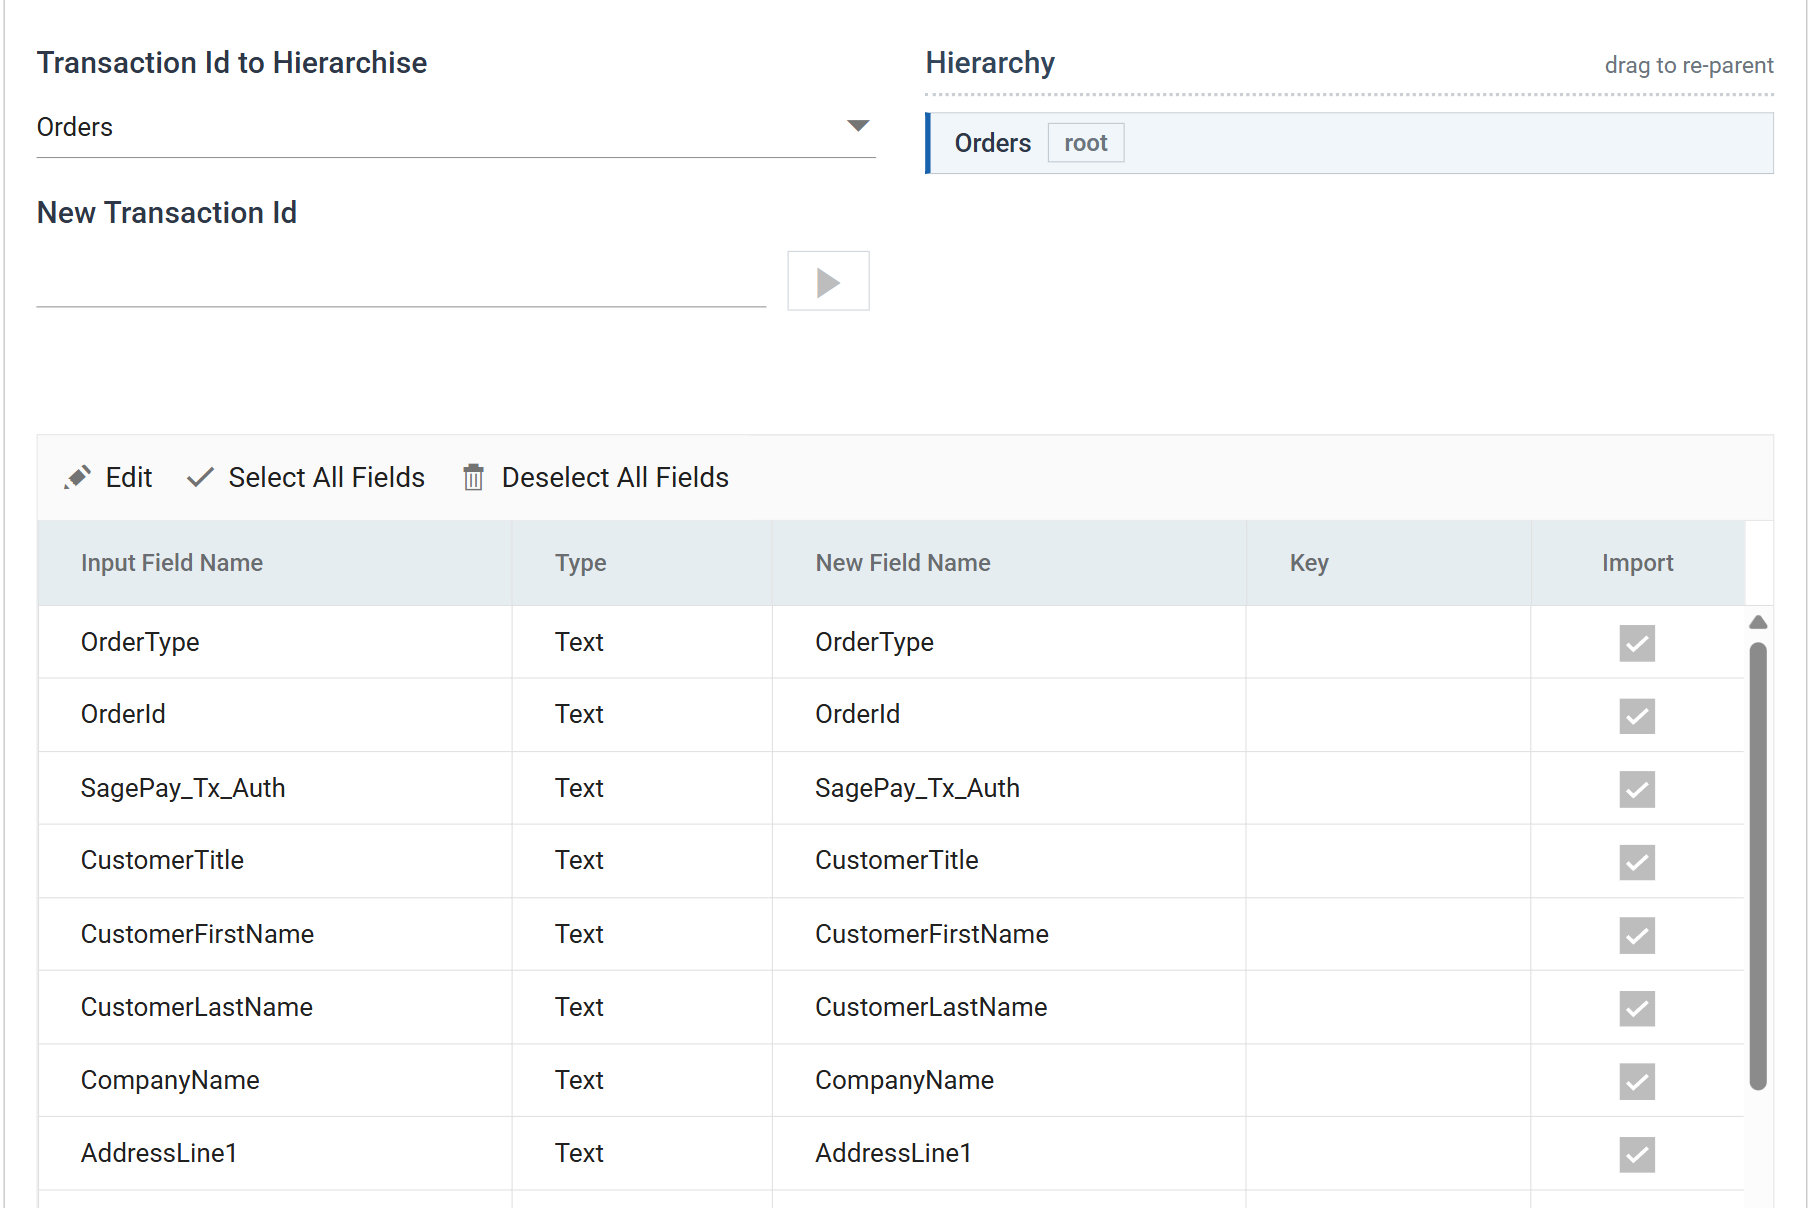Viewport: 1810px width, 1208px height.
Task: Click the Deselect All Fields label
Action: (x=615, y=477)
